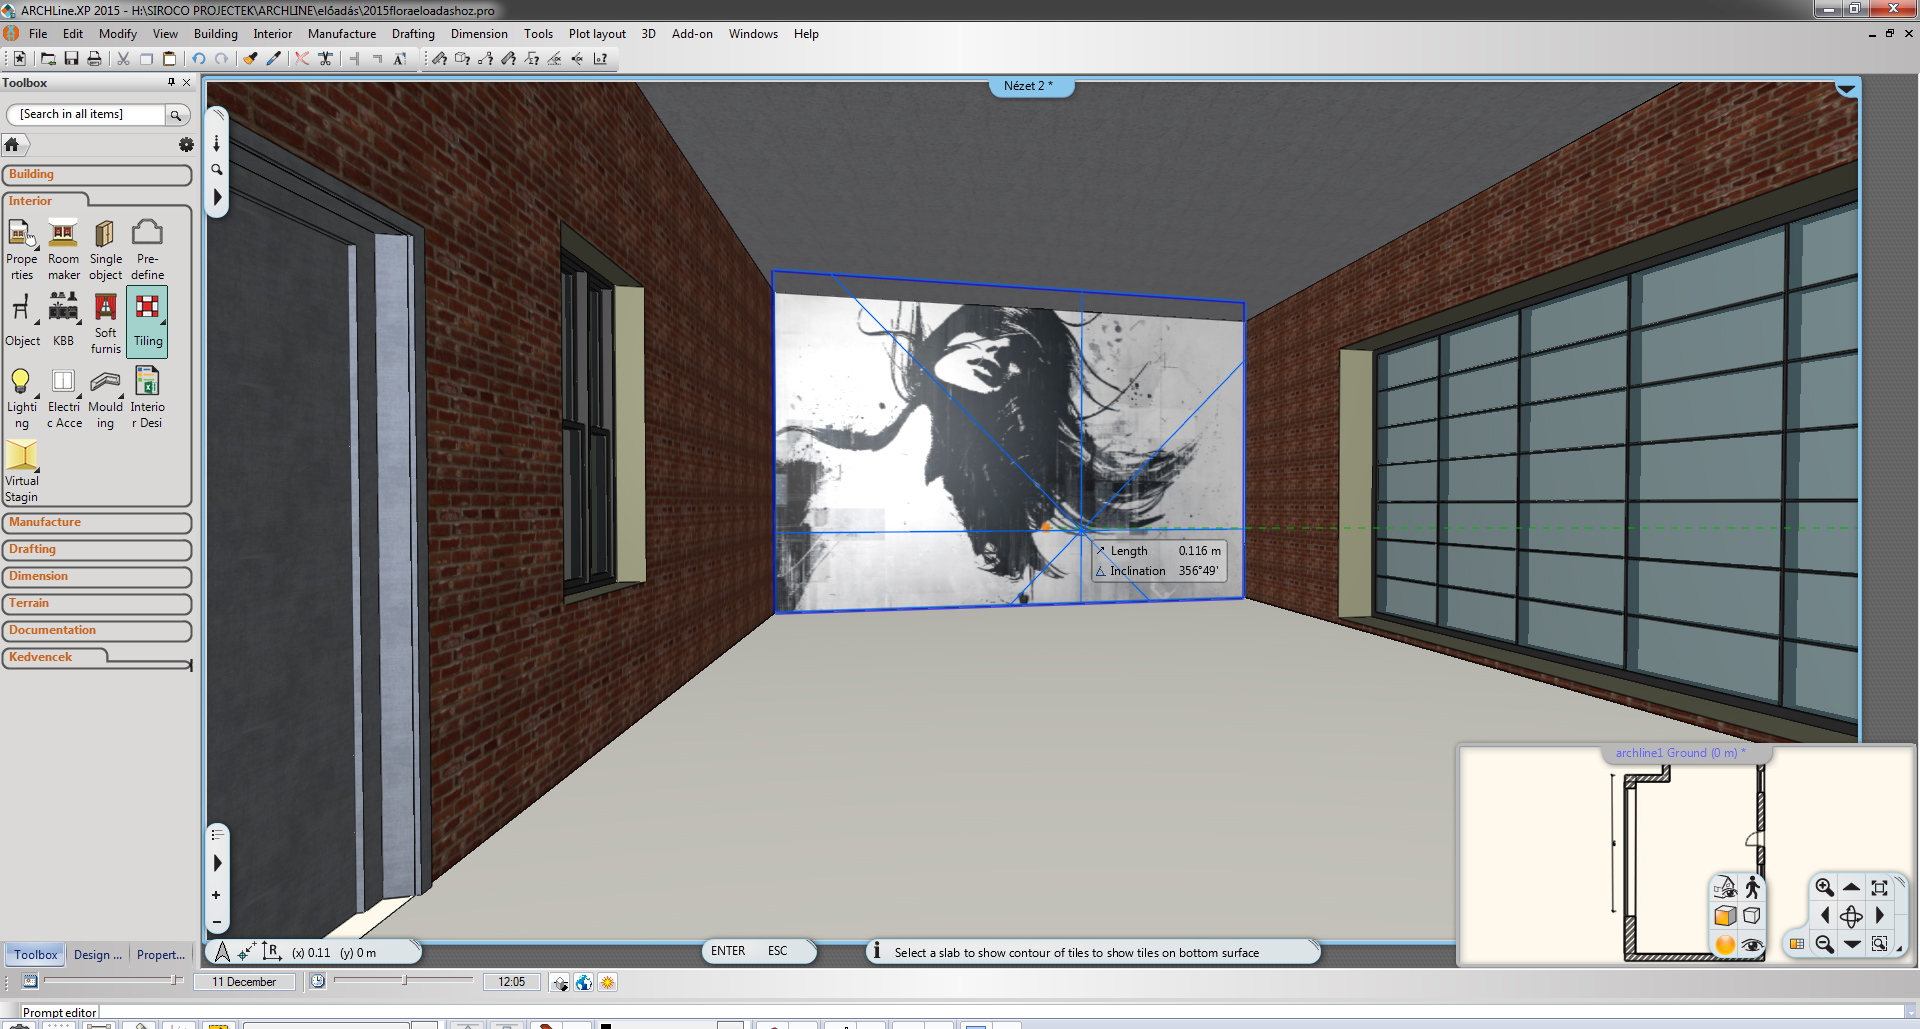Toggle the wireframe cube view mode
This screenshot has height=1029, width=1920.
(1752, 916)
